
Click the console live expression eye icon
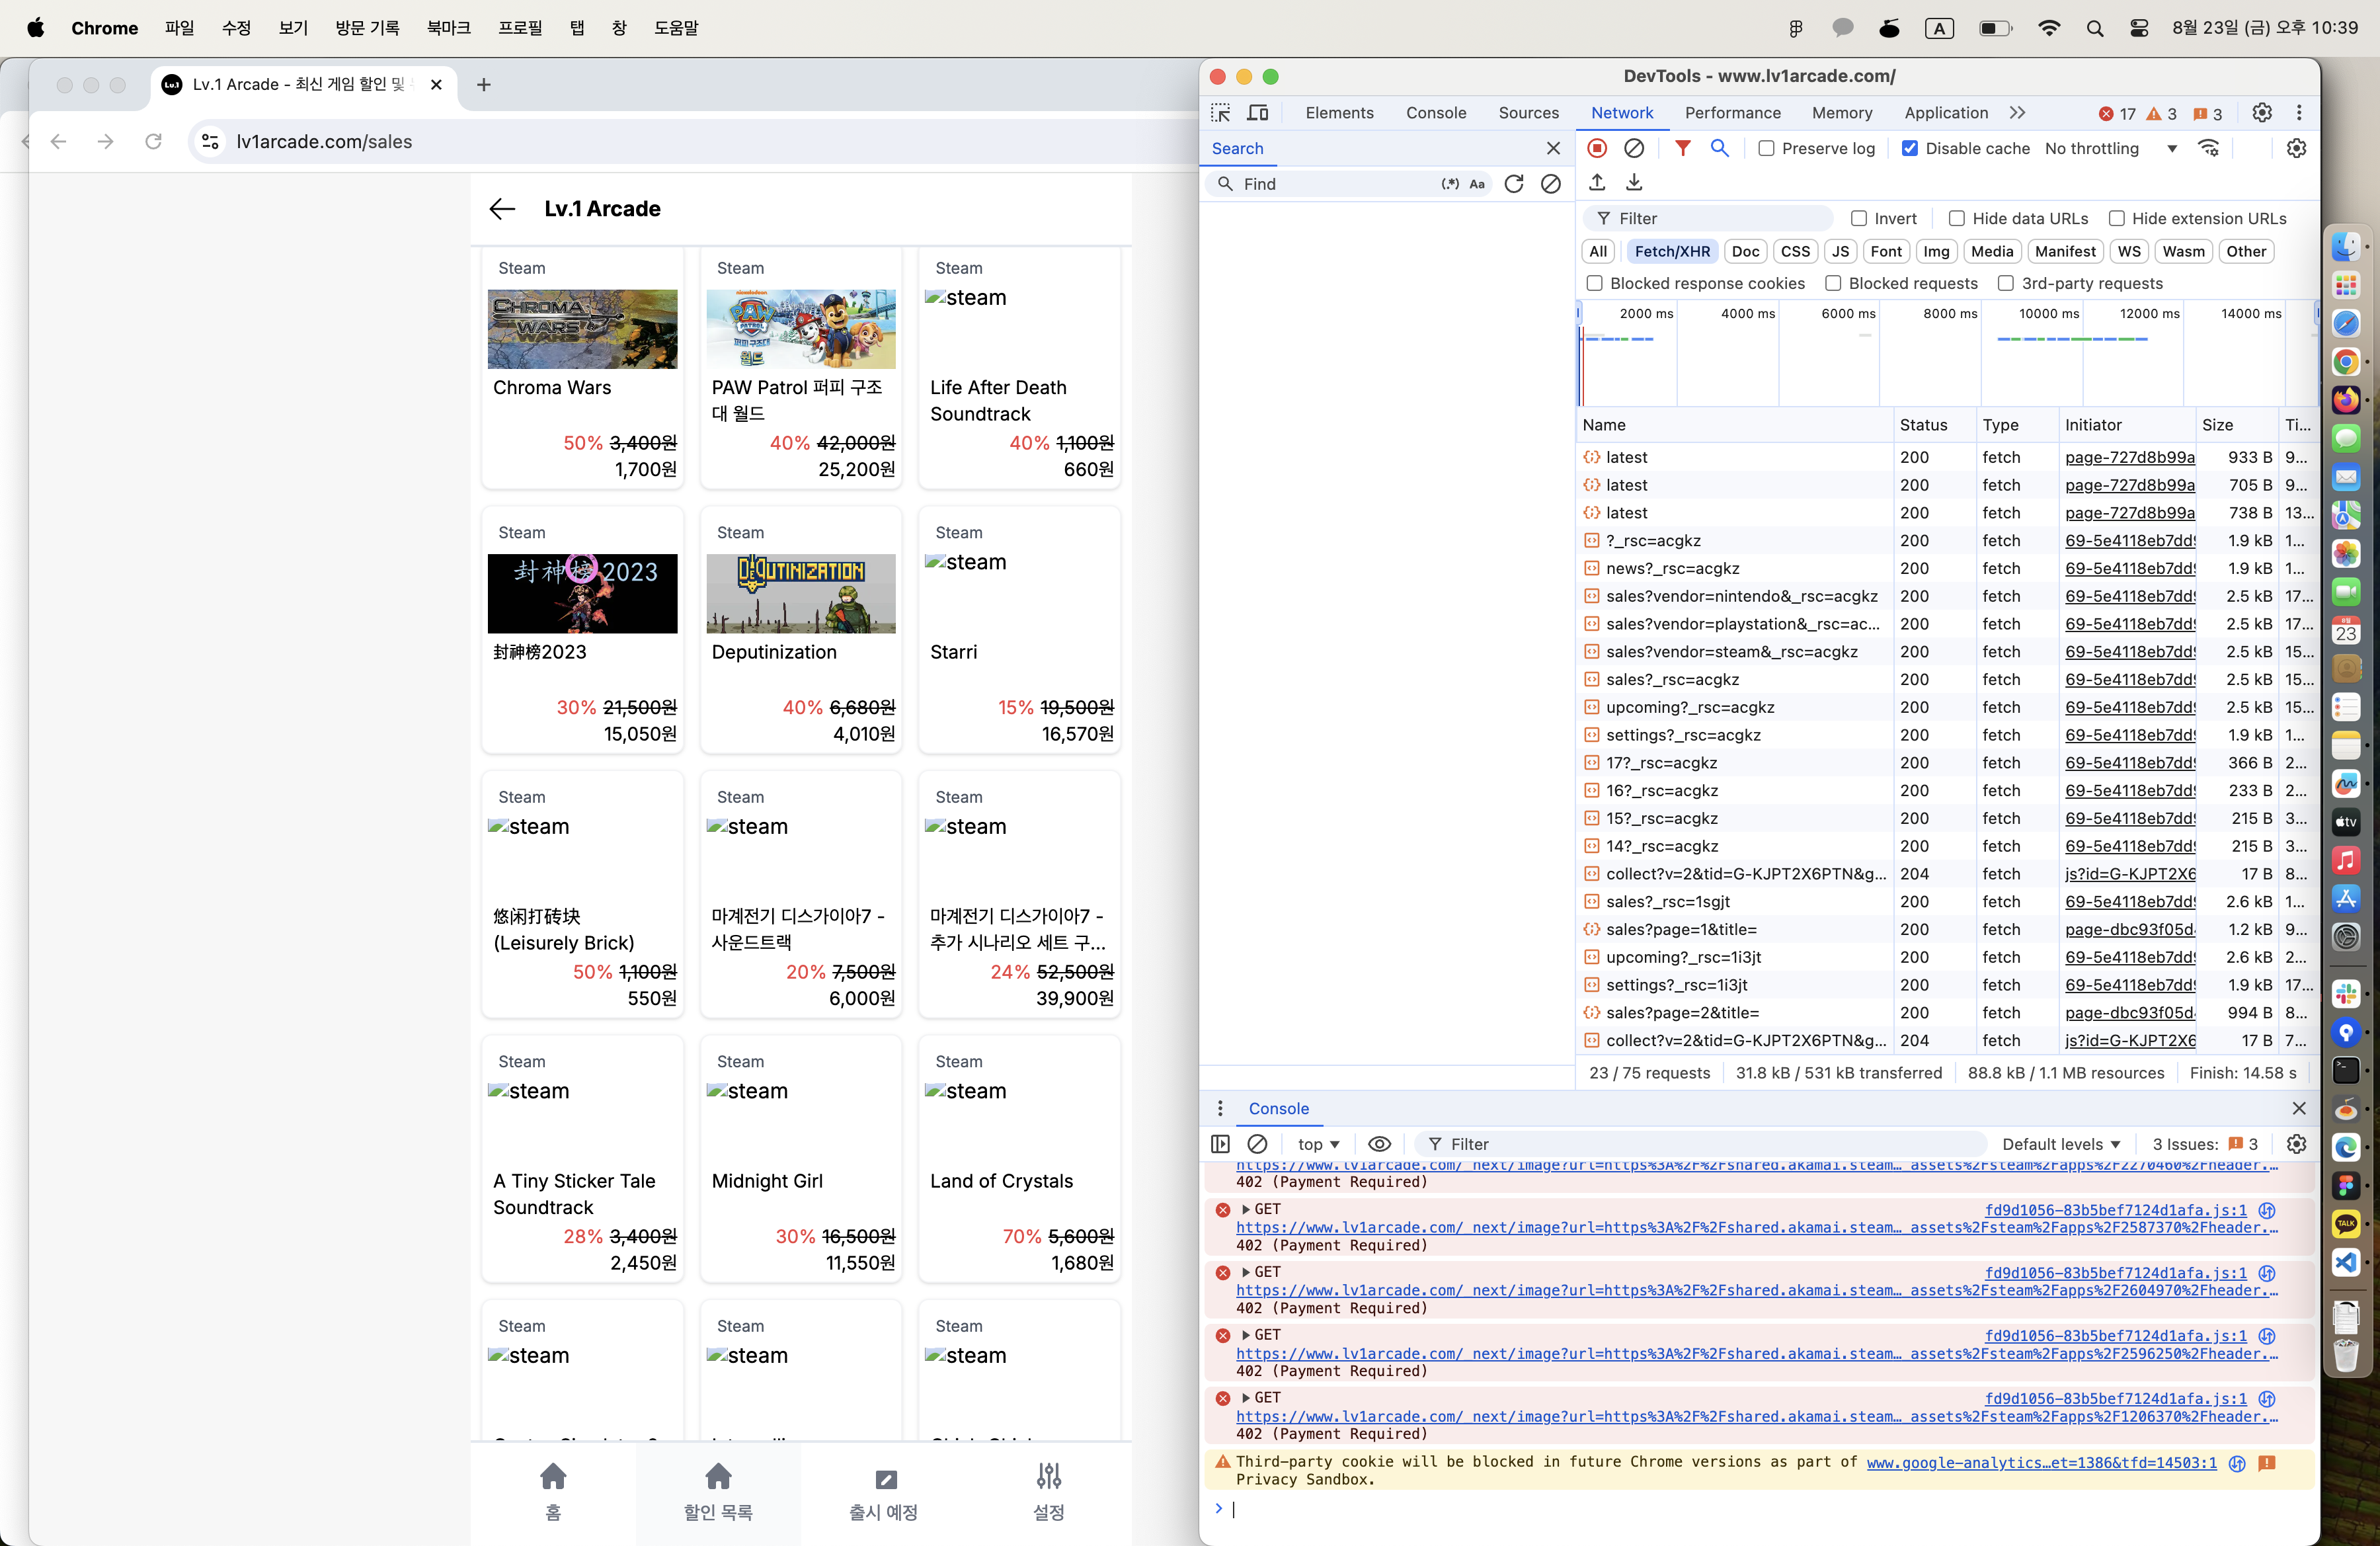[1379, 1144]
